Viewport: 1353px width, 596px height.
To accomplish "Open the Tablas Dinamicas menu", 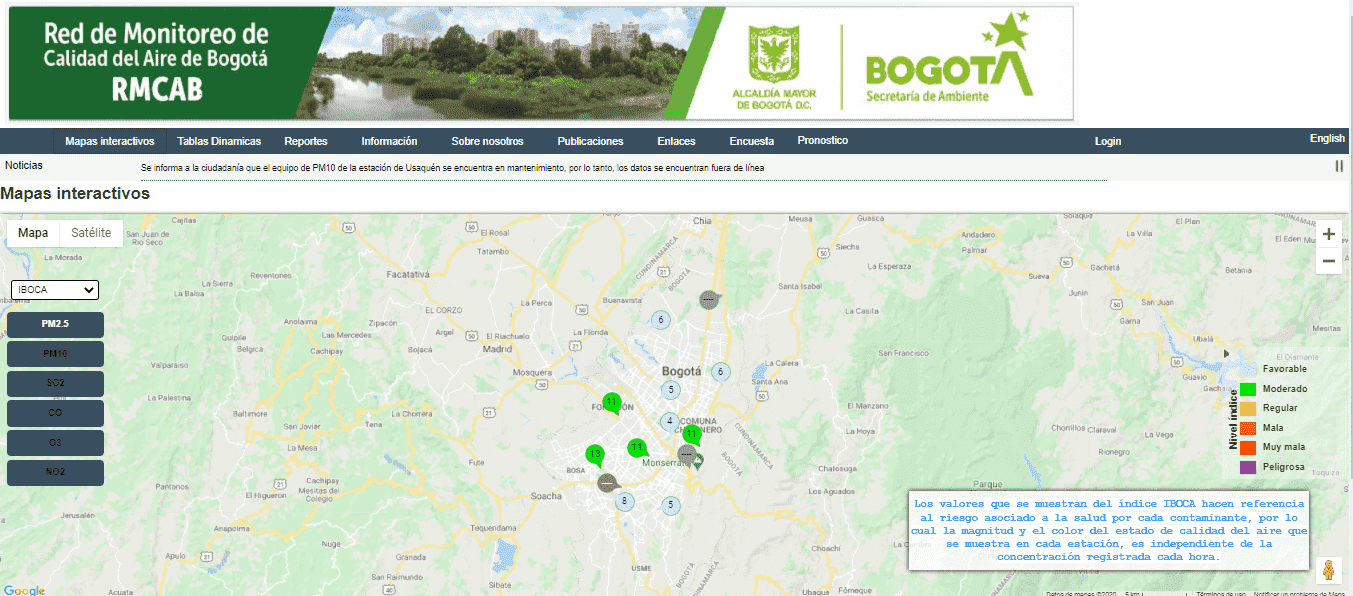I will (219, 141).
